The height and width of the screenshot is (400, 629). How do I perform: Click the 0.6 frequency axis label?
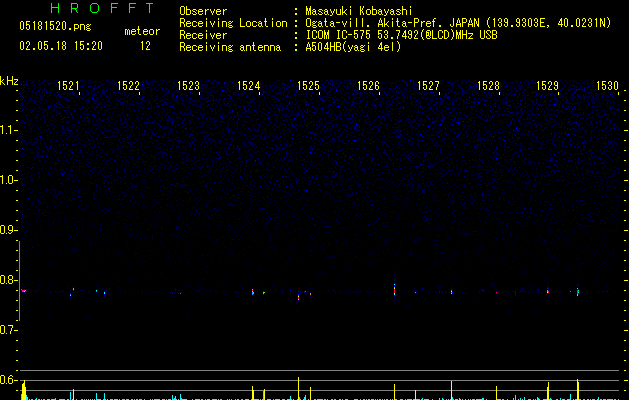point(8,380)
